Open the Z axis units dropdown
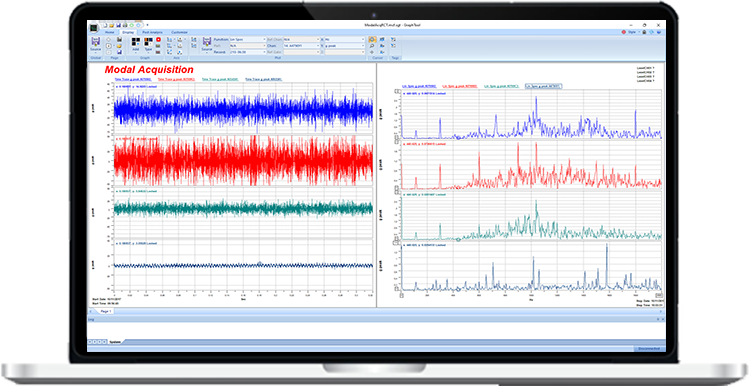Screen dimensions: 749x386 point(344,52)
